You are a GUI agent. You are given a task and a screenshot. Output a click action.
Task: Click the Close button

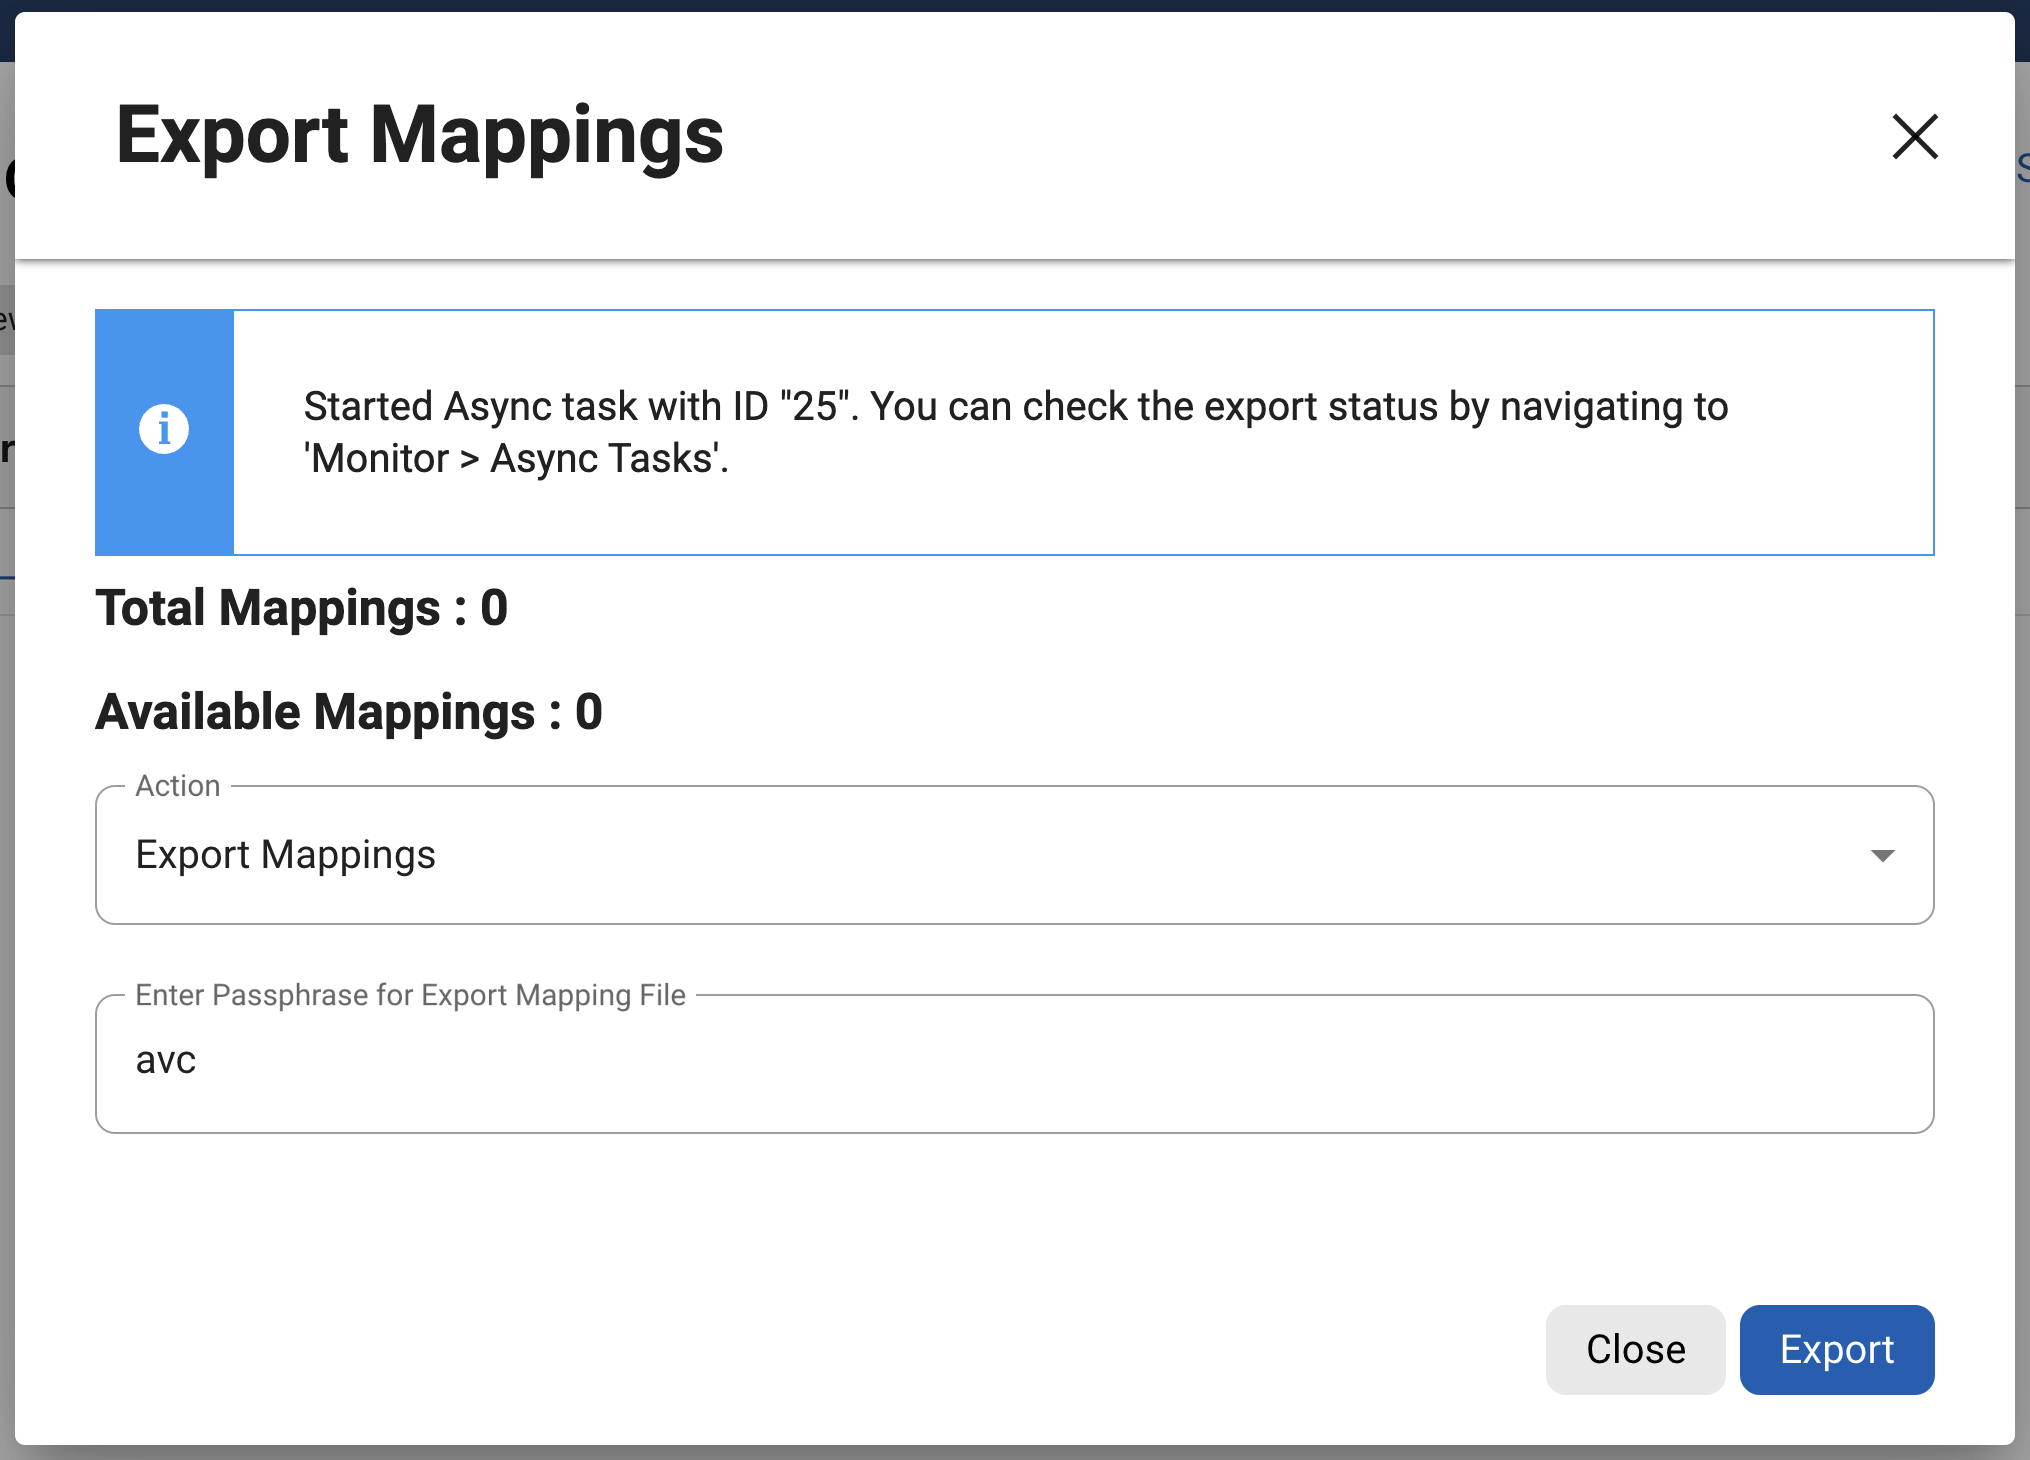1634,1349
